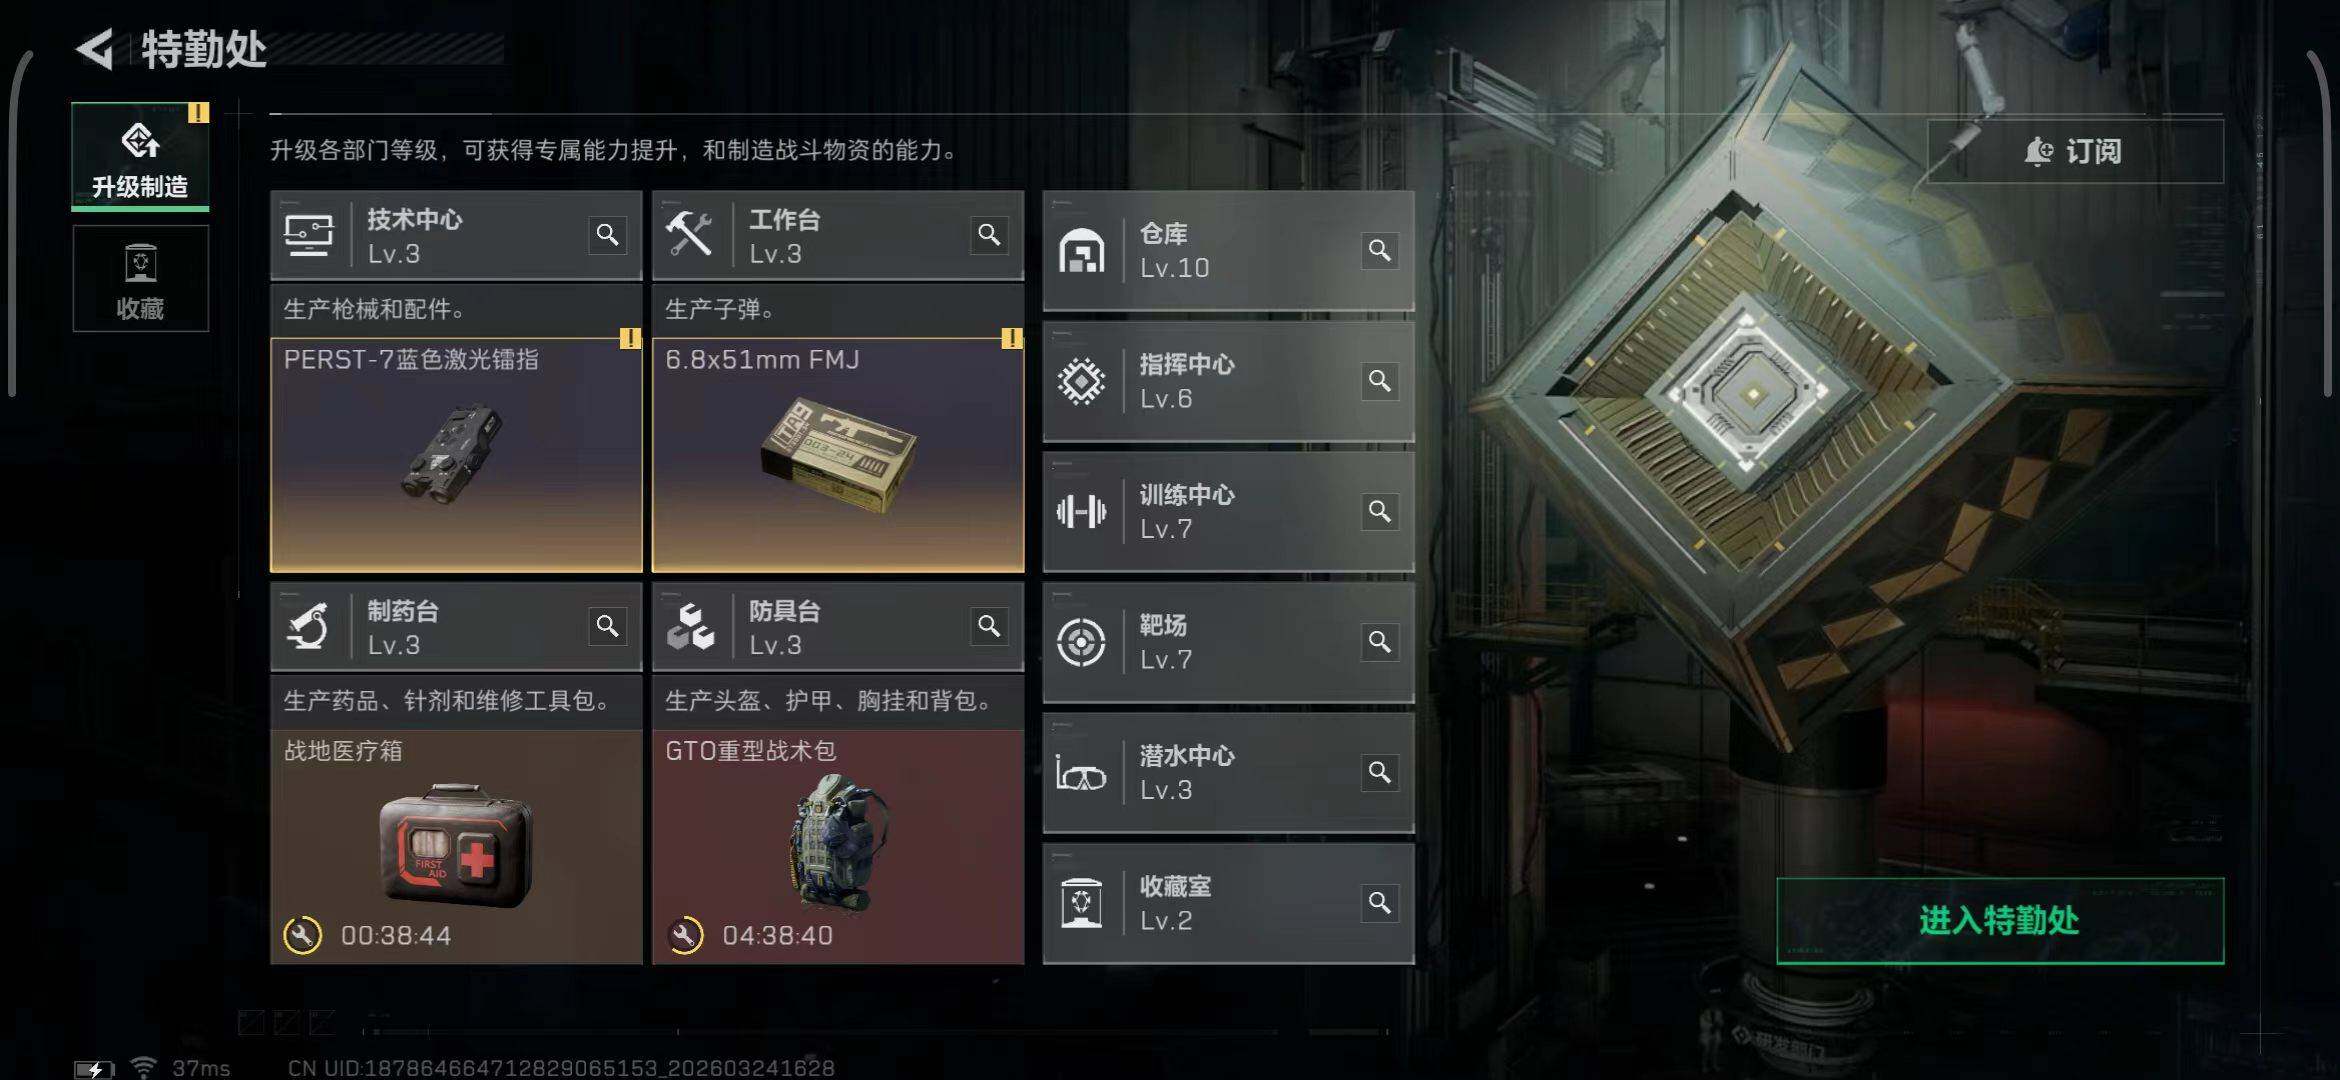The image size is (2340, 1080).
Task: Collect the 6.8x51mm FMJ ammo box
Action: point(838,455)
